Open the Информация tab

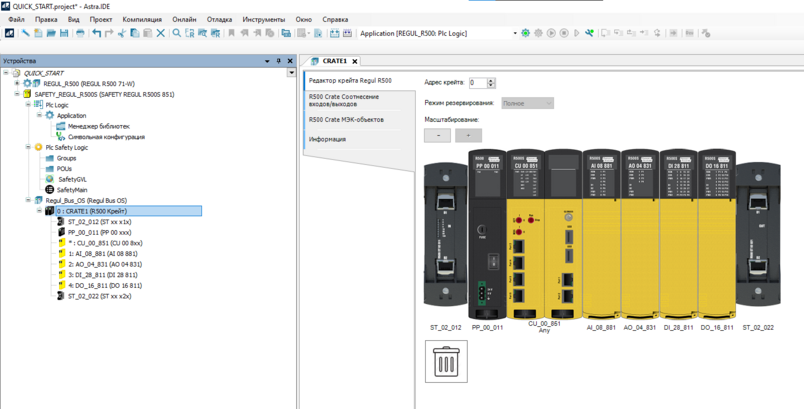tap(327, 139)
